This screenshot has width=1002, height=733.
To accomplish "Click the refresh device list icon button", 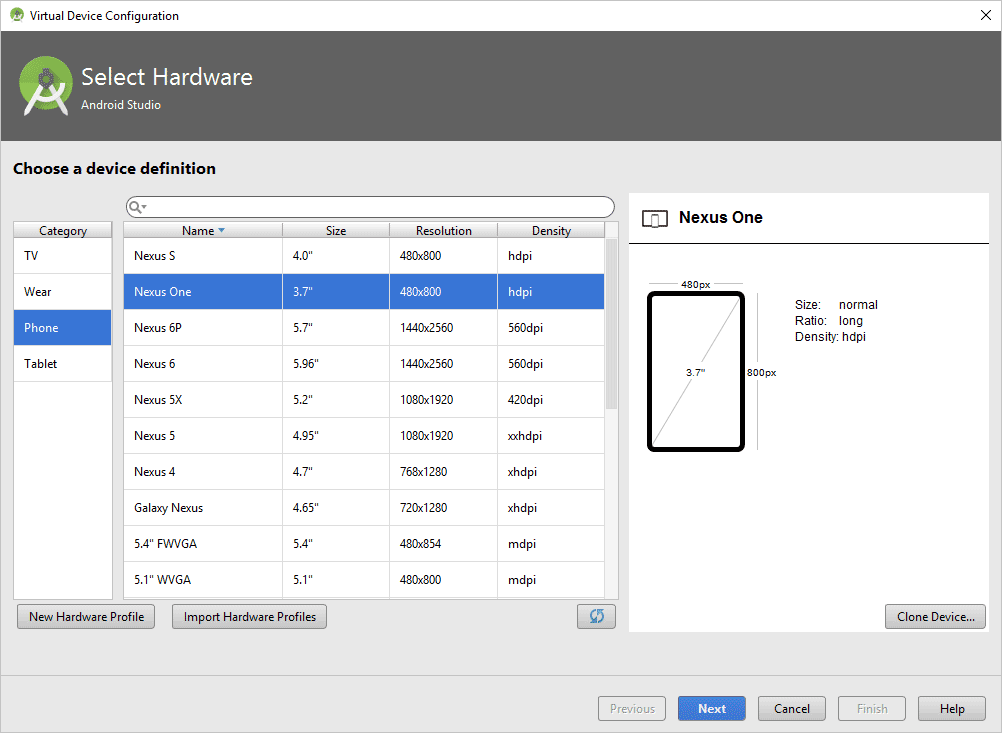I will (596, 616).
